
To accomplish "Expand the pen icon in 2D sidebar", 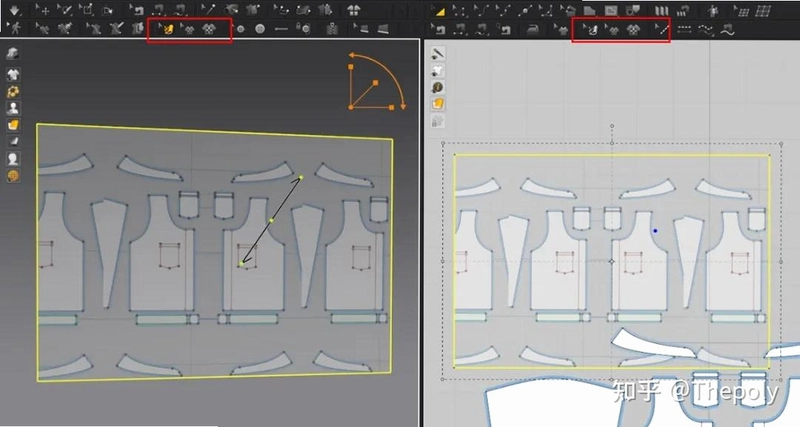I will tap(437, 53).
